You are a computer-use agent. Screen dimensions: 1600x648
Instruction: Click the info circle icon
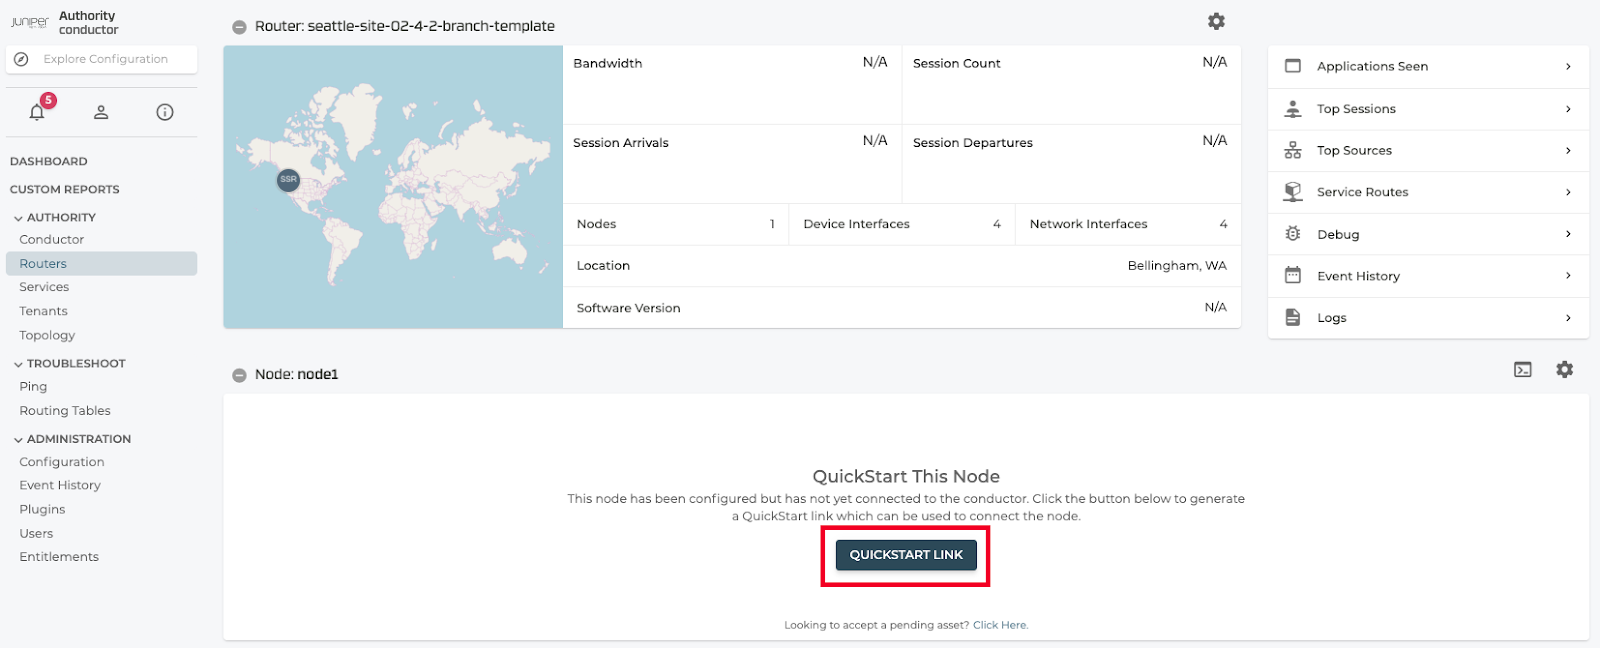point(165,112)
